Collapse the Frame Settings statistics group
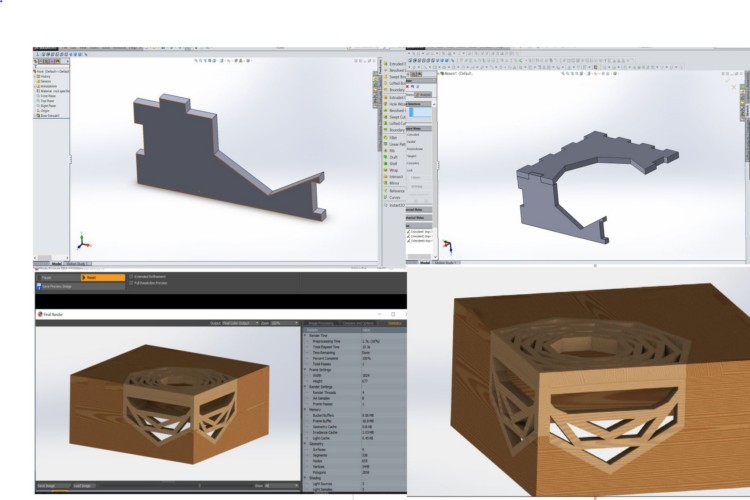 pos(306,370)
